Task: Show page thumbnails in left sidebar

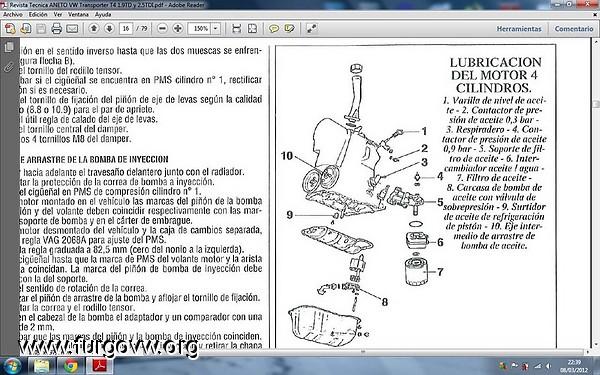Action: pos(9,47)
